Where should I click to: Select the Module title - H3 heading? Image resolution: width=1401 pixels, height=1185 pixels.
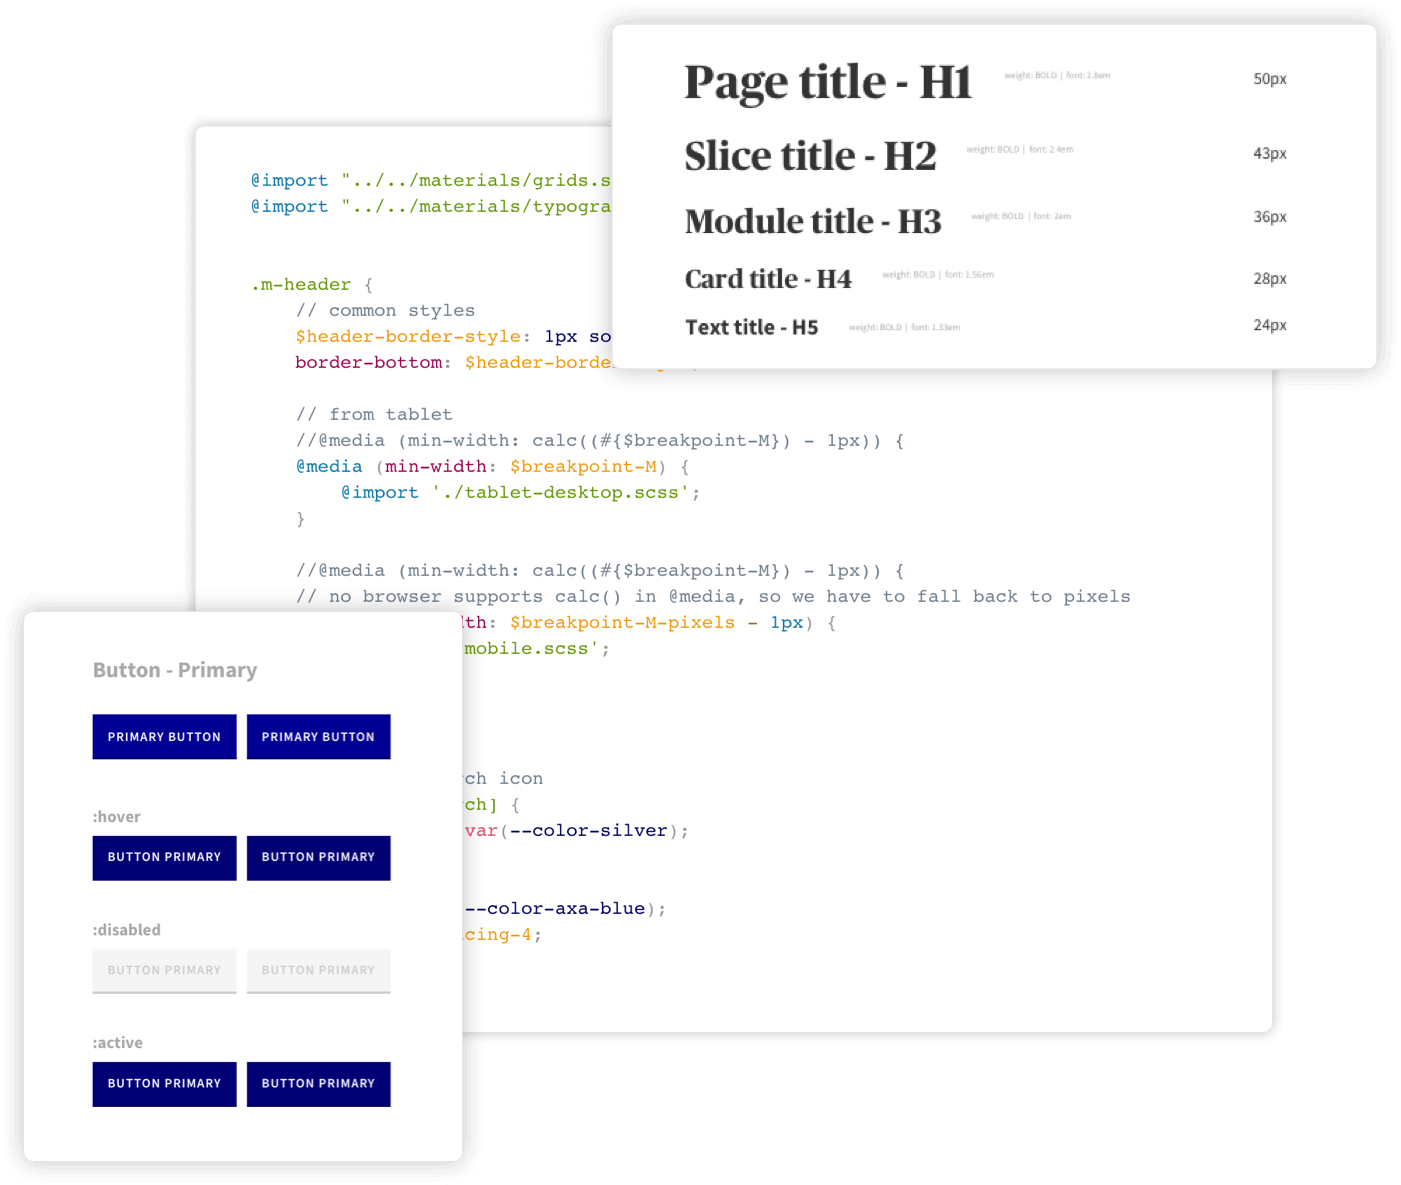(x=813, y=221)
